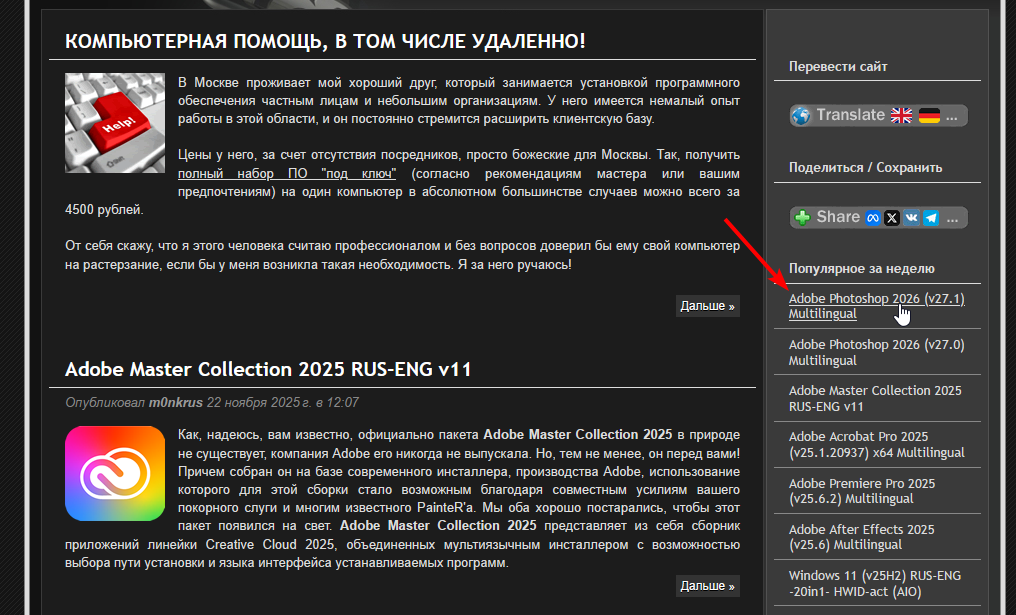Open more languages ellipsis in Translate widget
1016x615 pixels.
pyautogui.click(x=952, y=117)
